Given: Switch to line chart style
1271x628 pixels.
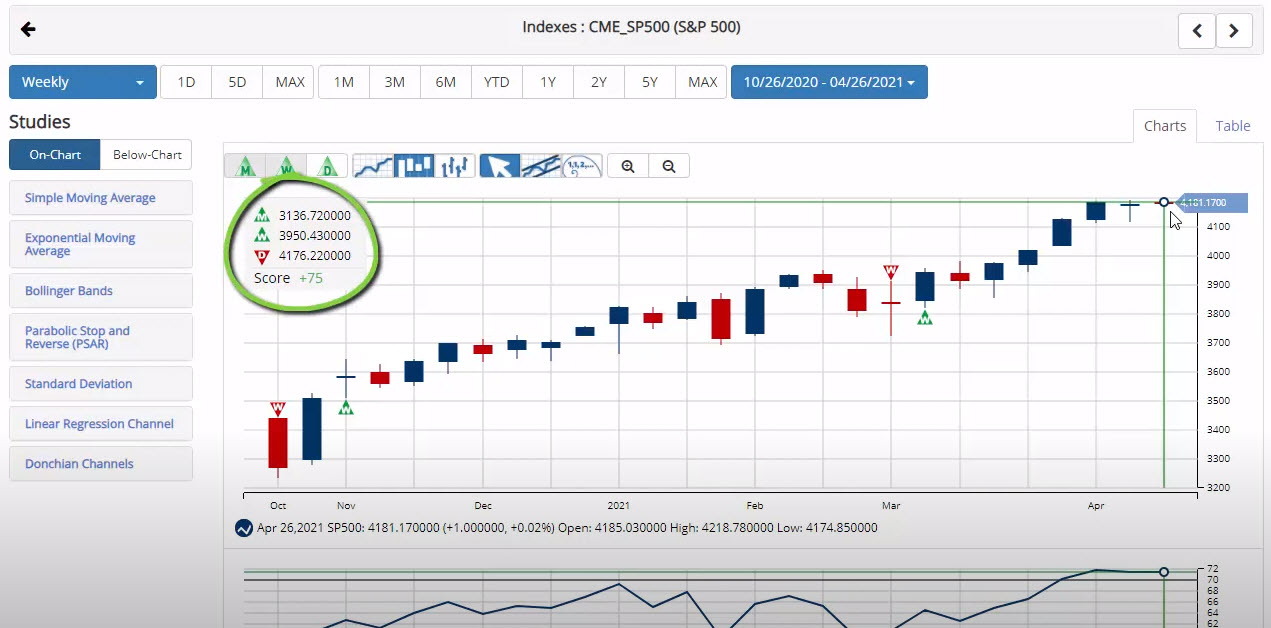Looking at the screenshot, I should click(x=373, y=166).
